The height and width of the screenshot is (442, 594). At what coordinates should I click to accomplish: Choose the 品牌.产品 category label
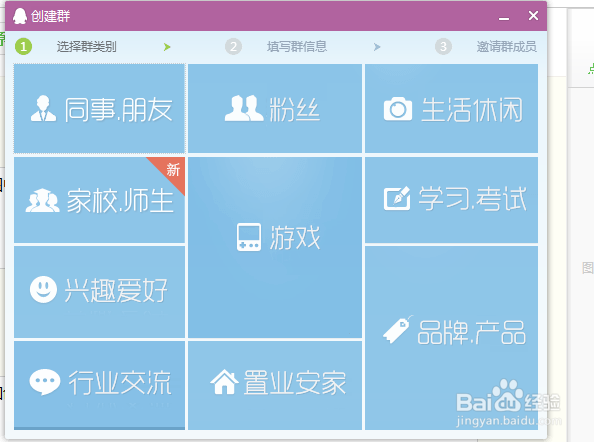pyautogui.click(x=472, y=332)
